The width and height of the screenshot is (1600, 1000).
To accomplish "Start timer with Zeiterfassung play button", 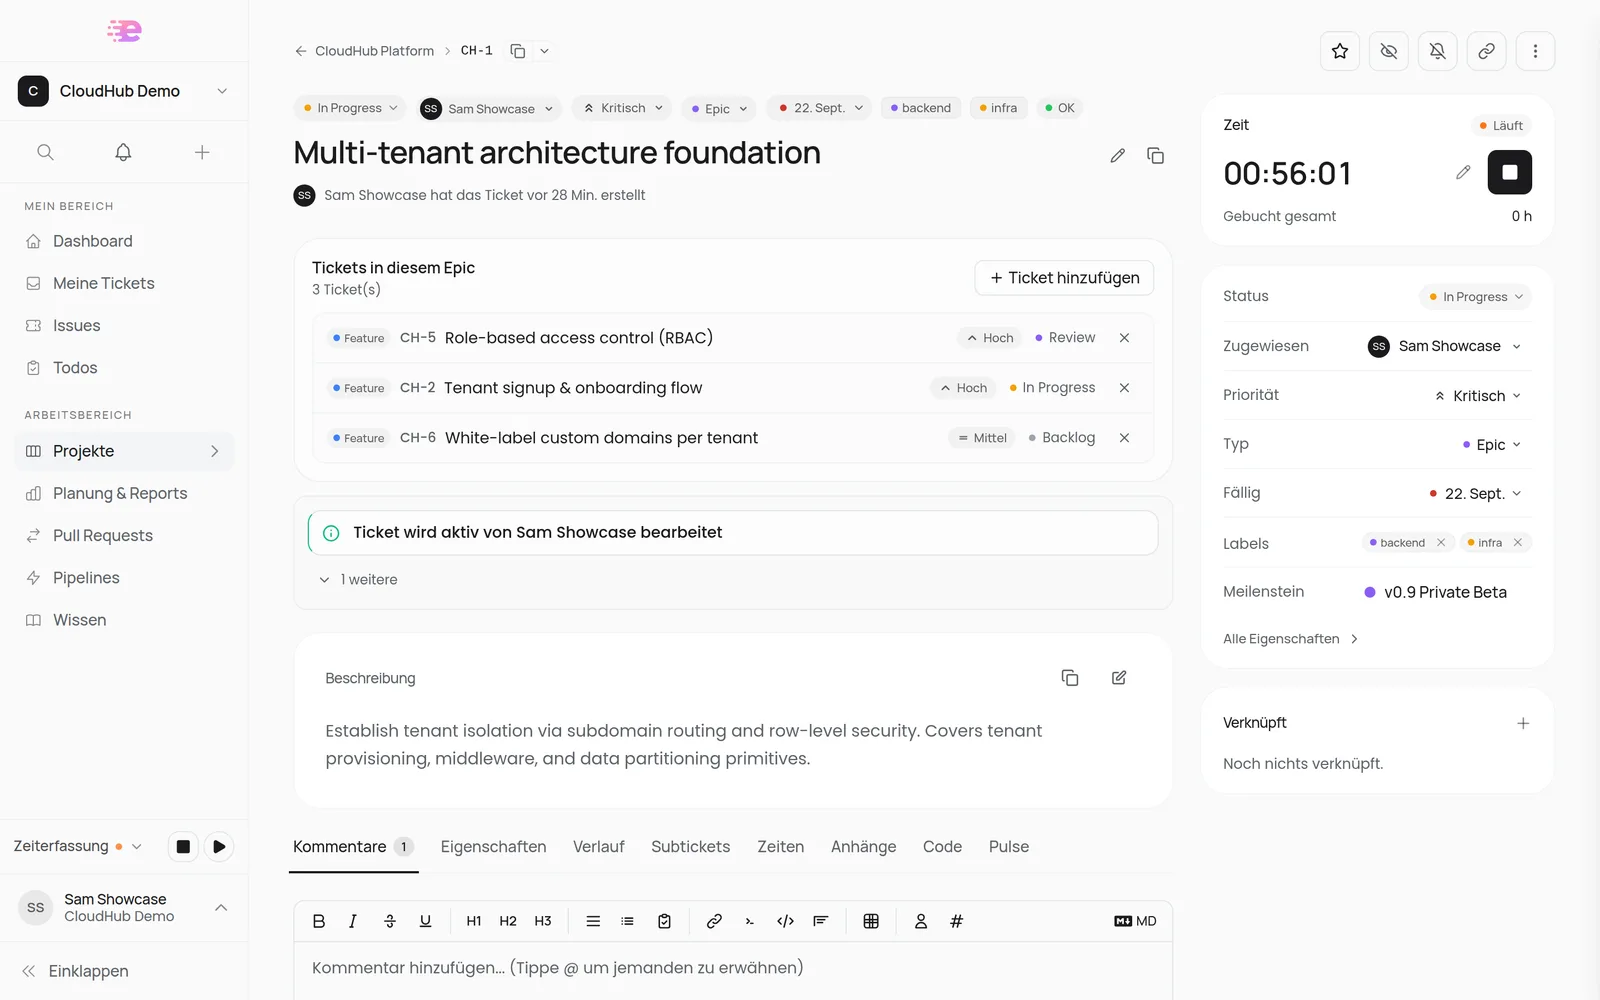I will [219, 847].
